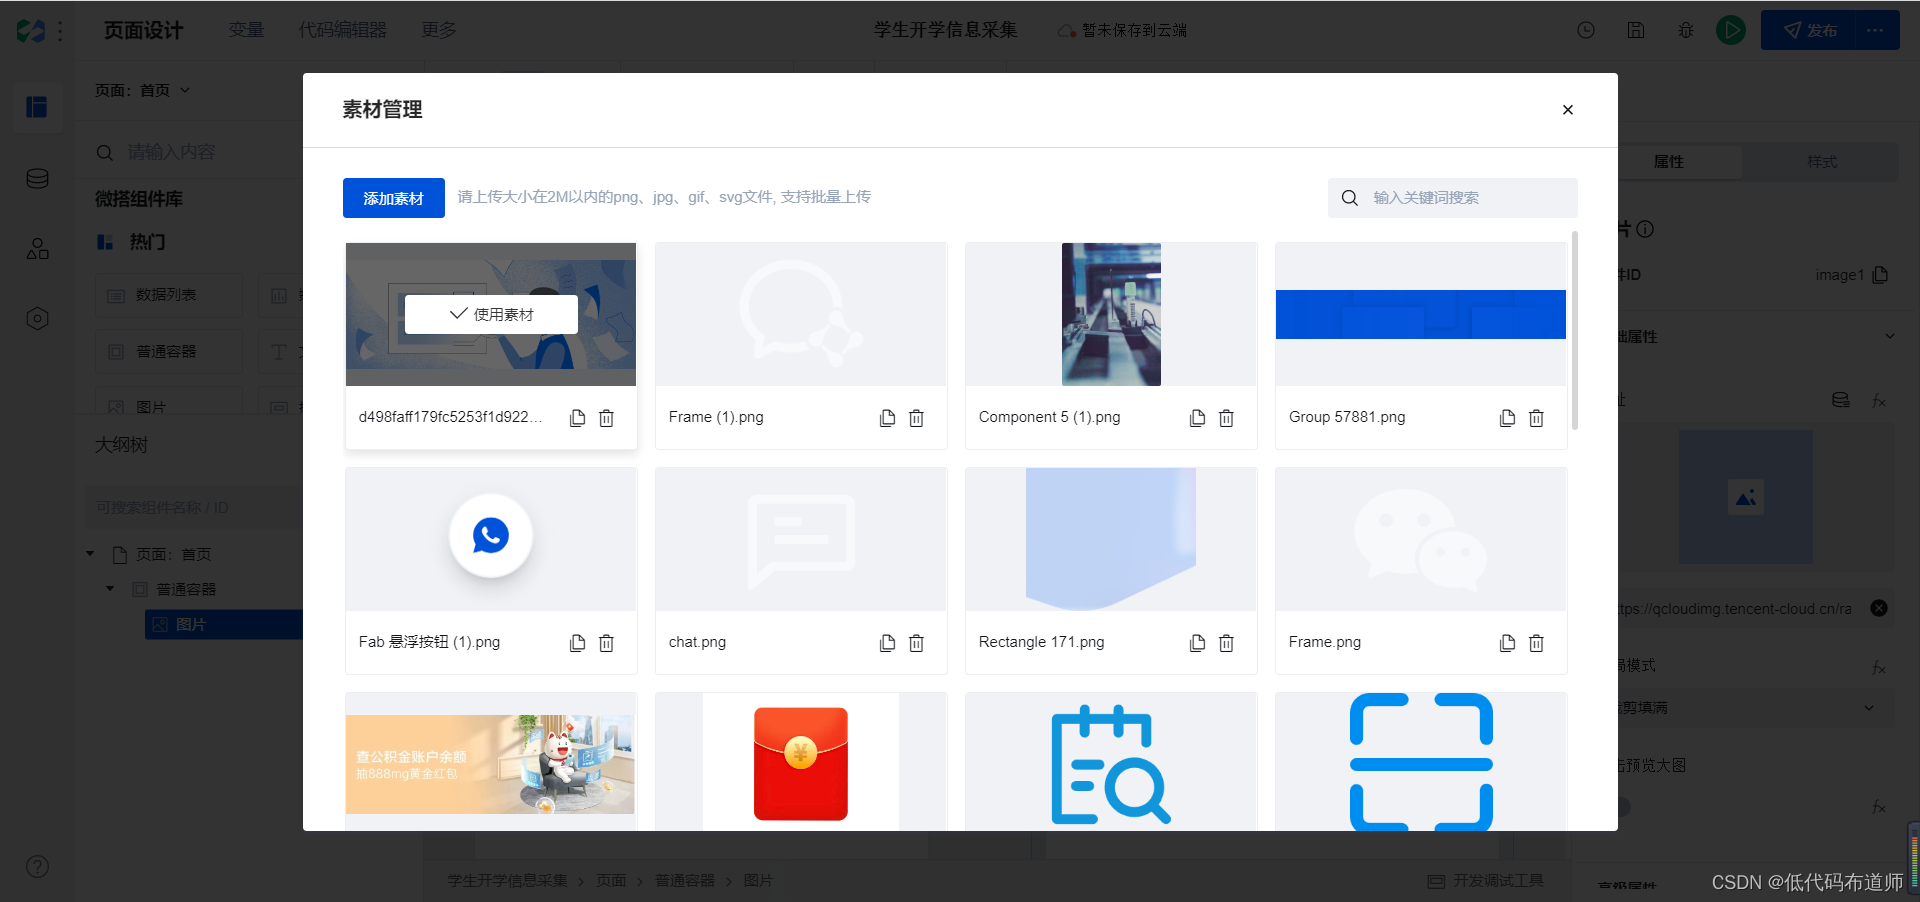Open the 页面设计 menu
The width and height of the screenshot is (1920, 902).
point(144,30)
